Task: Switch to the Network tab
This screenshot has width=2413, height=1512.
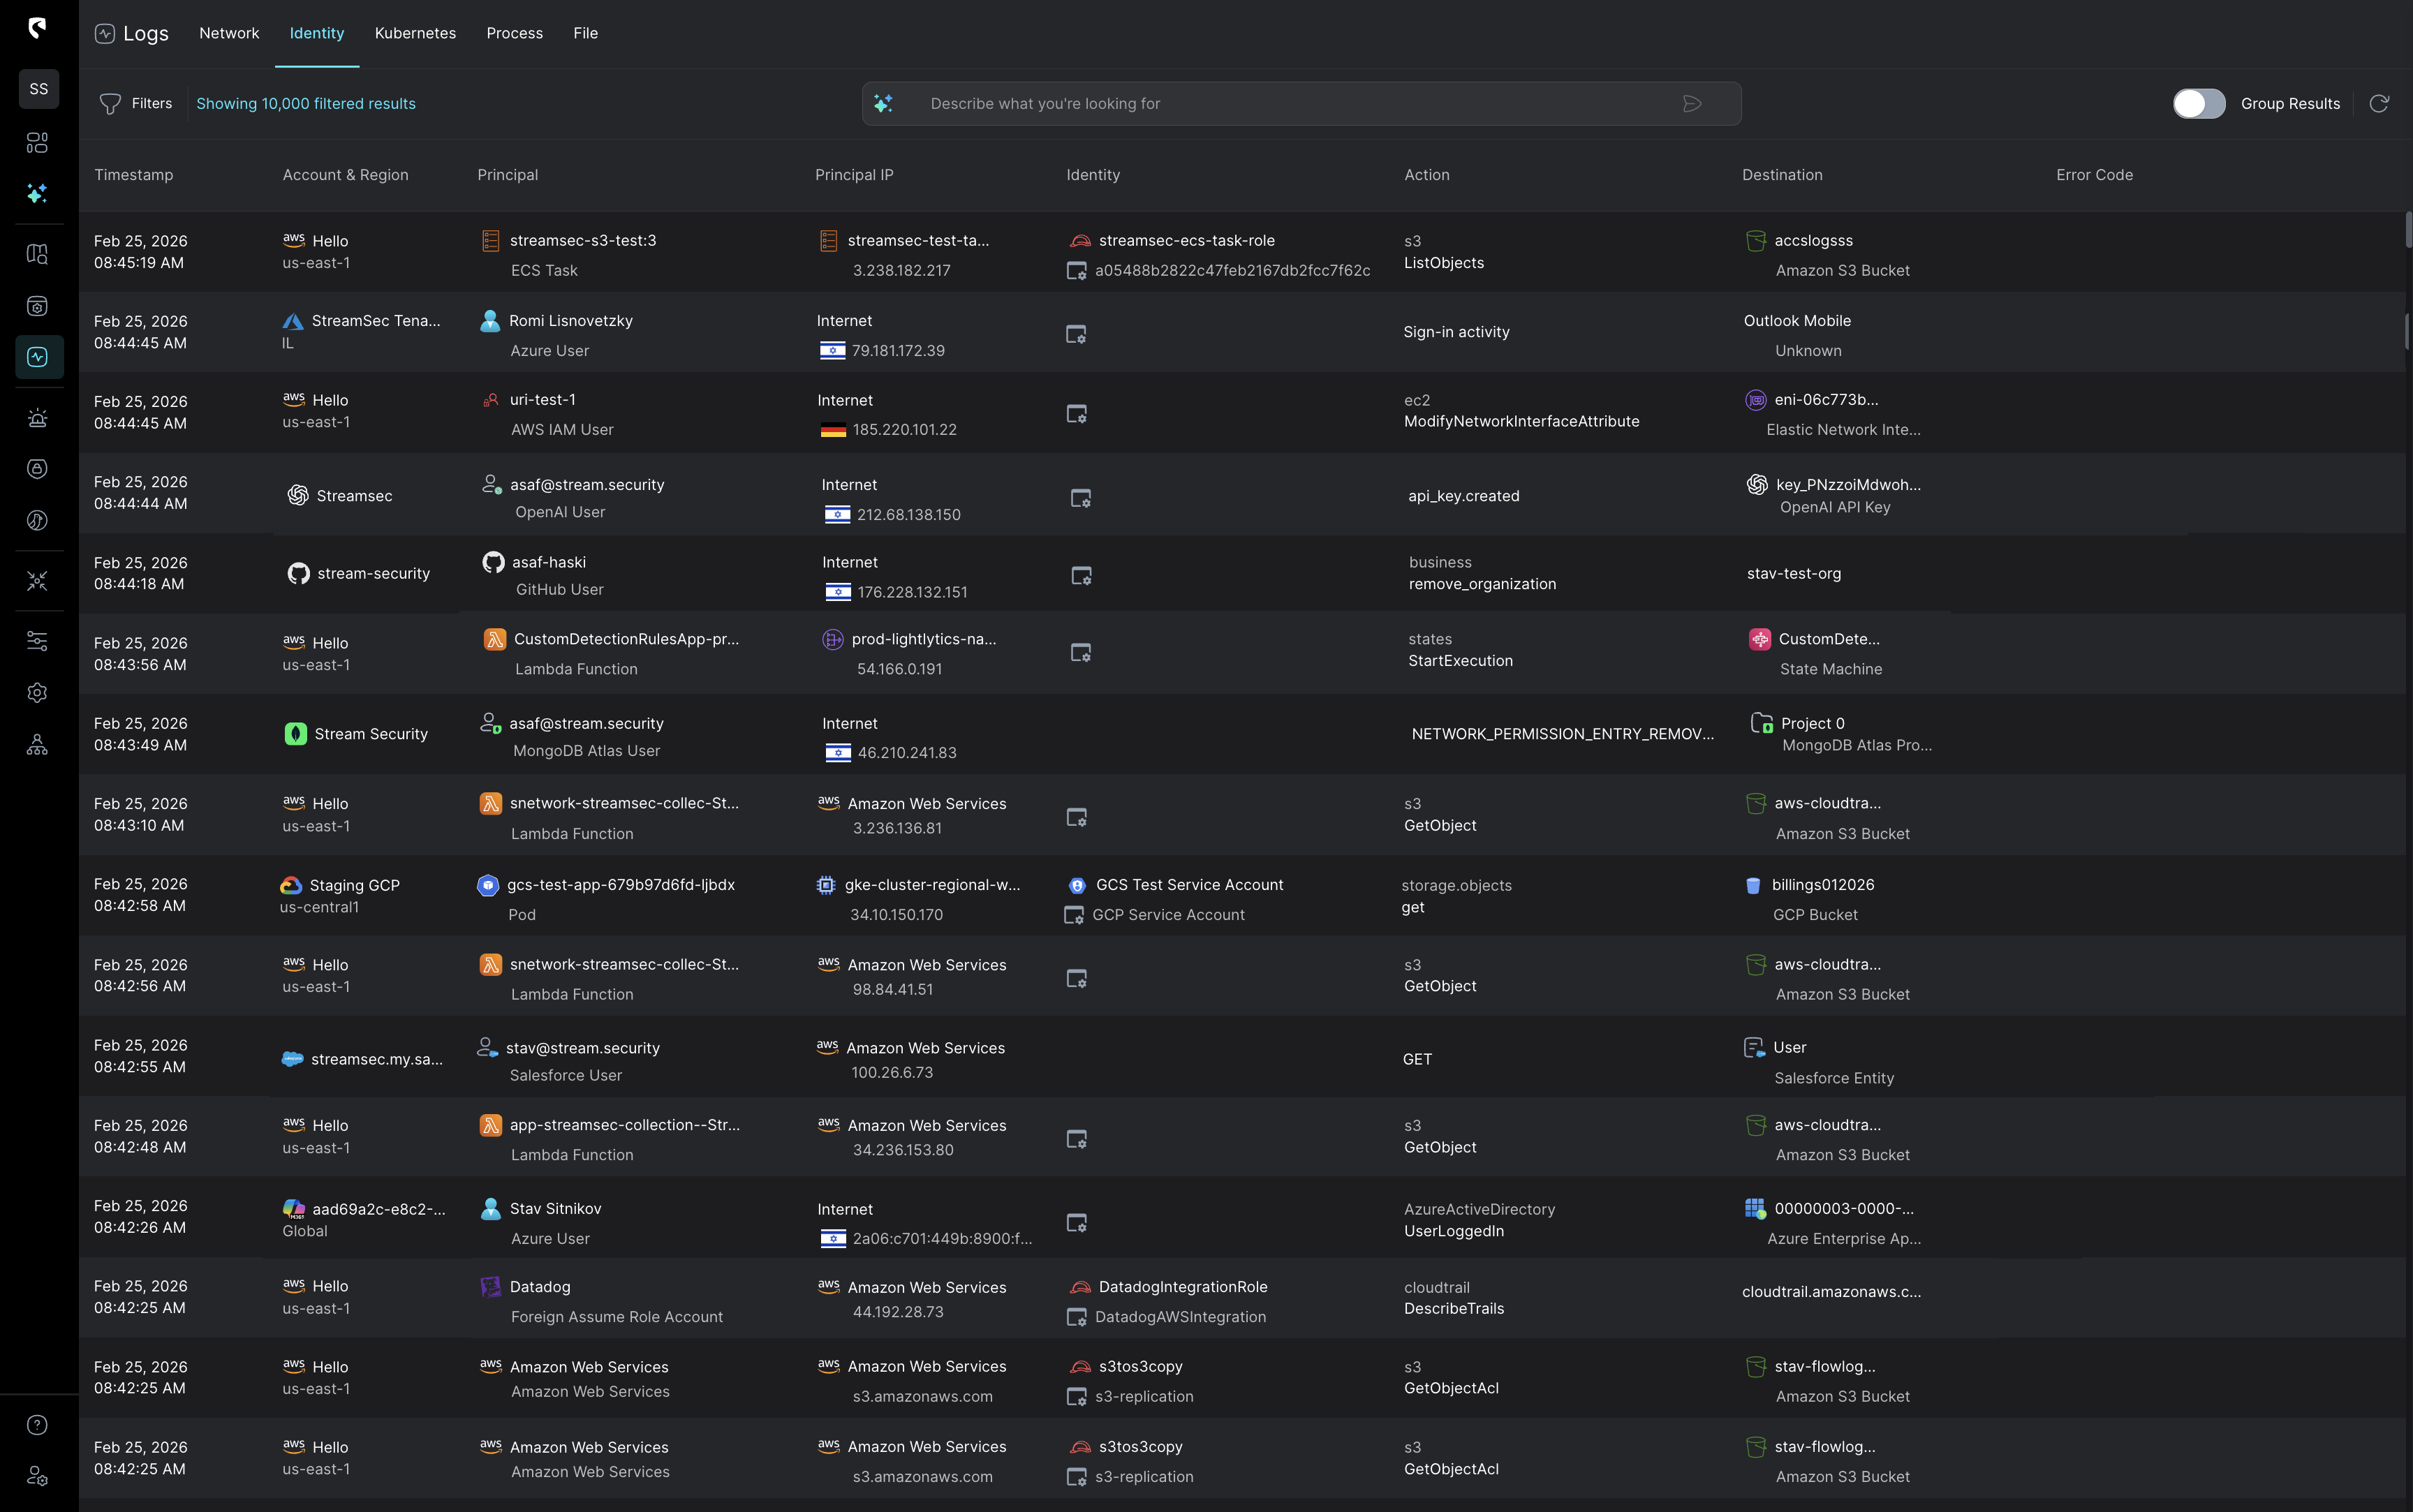Action: [x=229, y=33]
